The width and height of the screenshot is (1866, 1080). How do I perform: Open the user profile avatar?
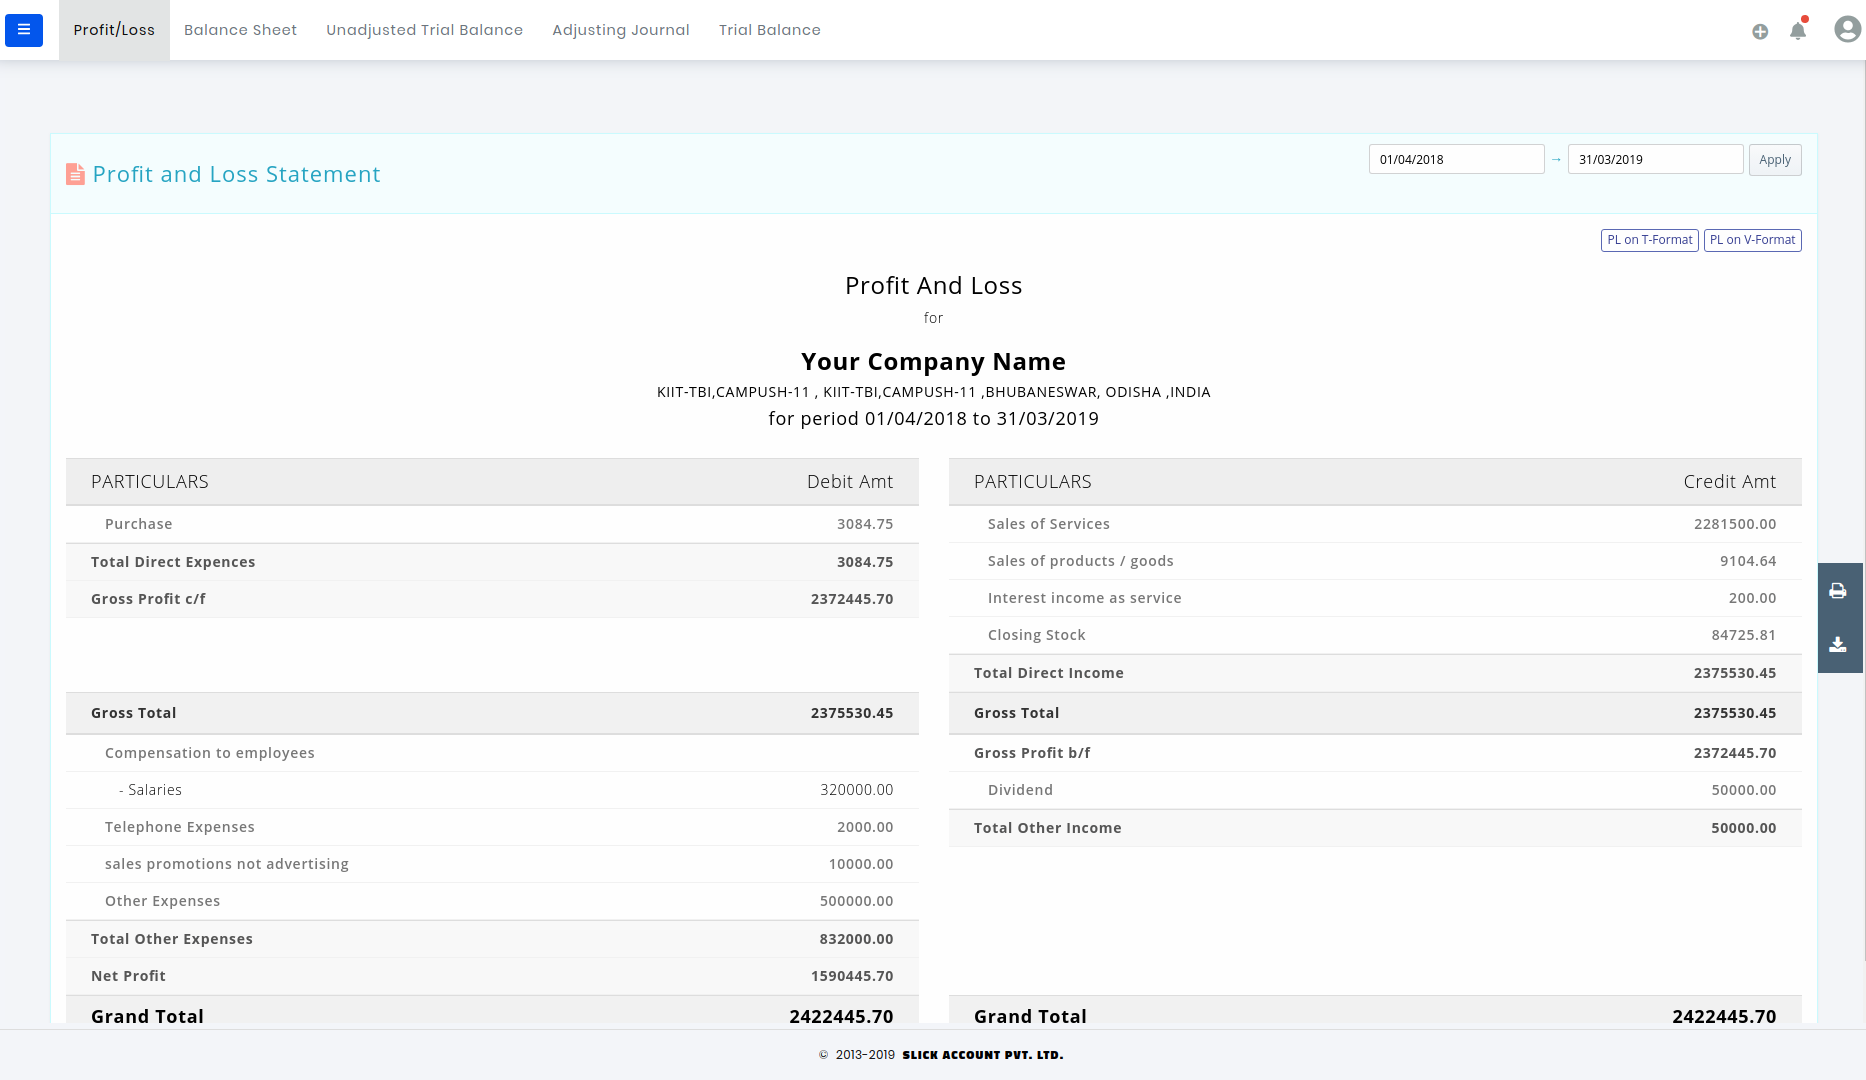[x=1847, y=29]
